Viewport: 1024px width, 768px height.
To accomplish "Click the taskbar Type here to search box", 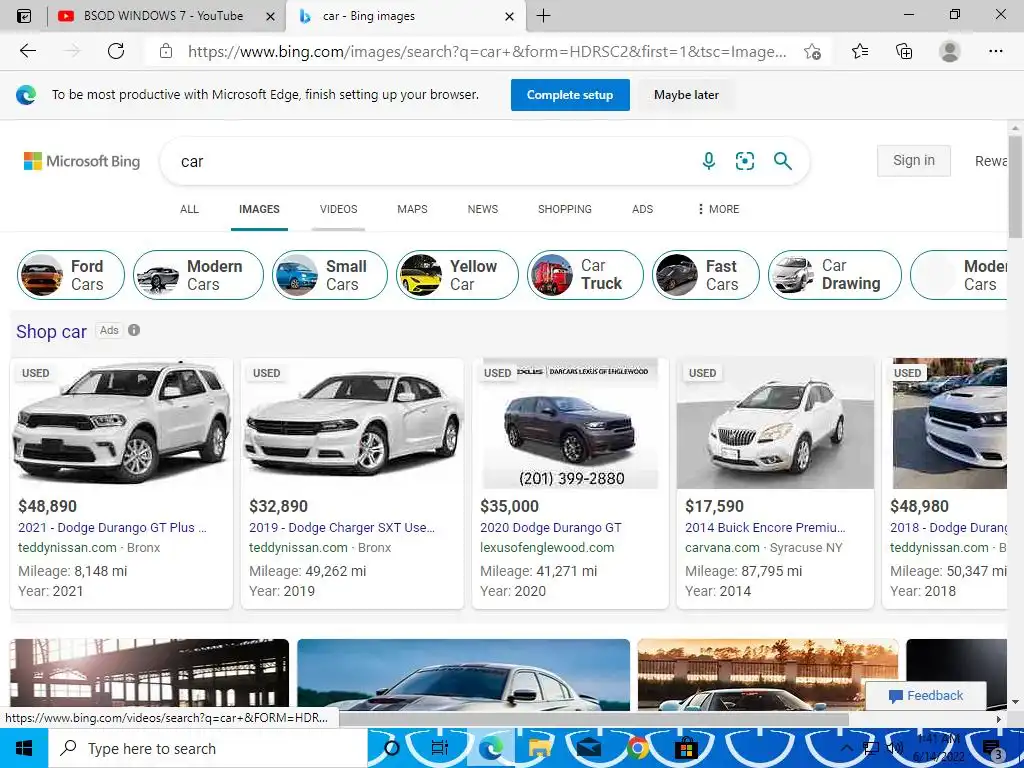I will point(208,748).
